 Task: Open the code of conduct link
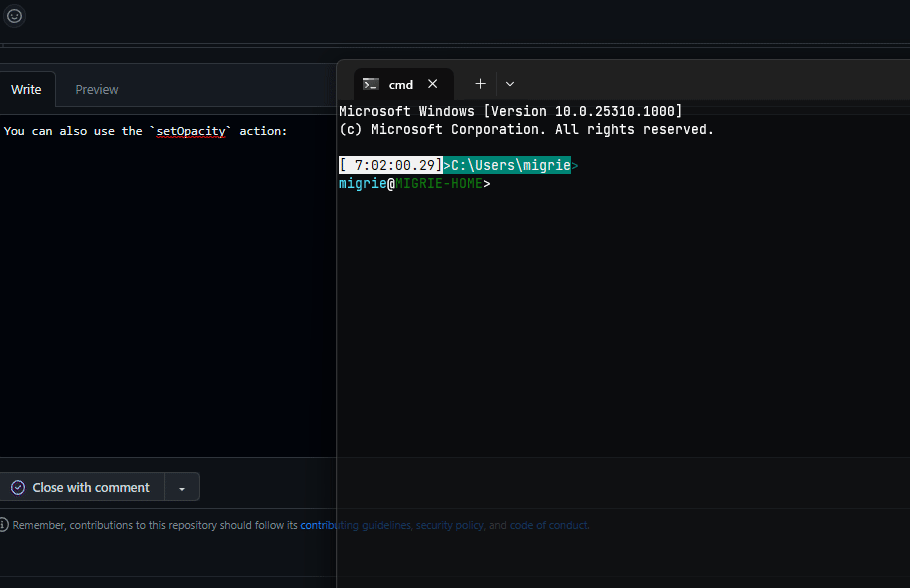(x=548, y=525)
